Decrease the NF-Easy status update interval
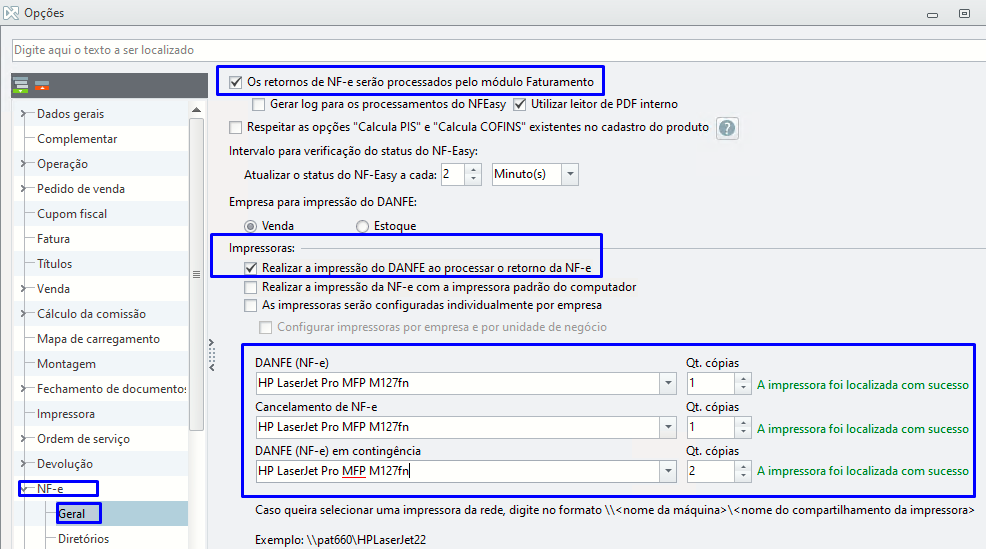The width and height of the screenshot is (986, 549). (x=474, y=179)
